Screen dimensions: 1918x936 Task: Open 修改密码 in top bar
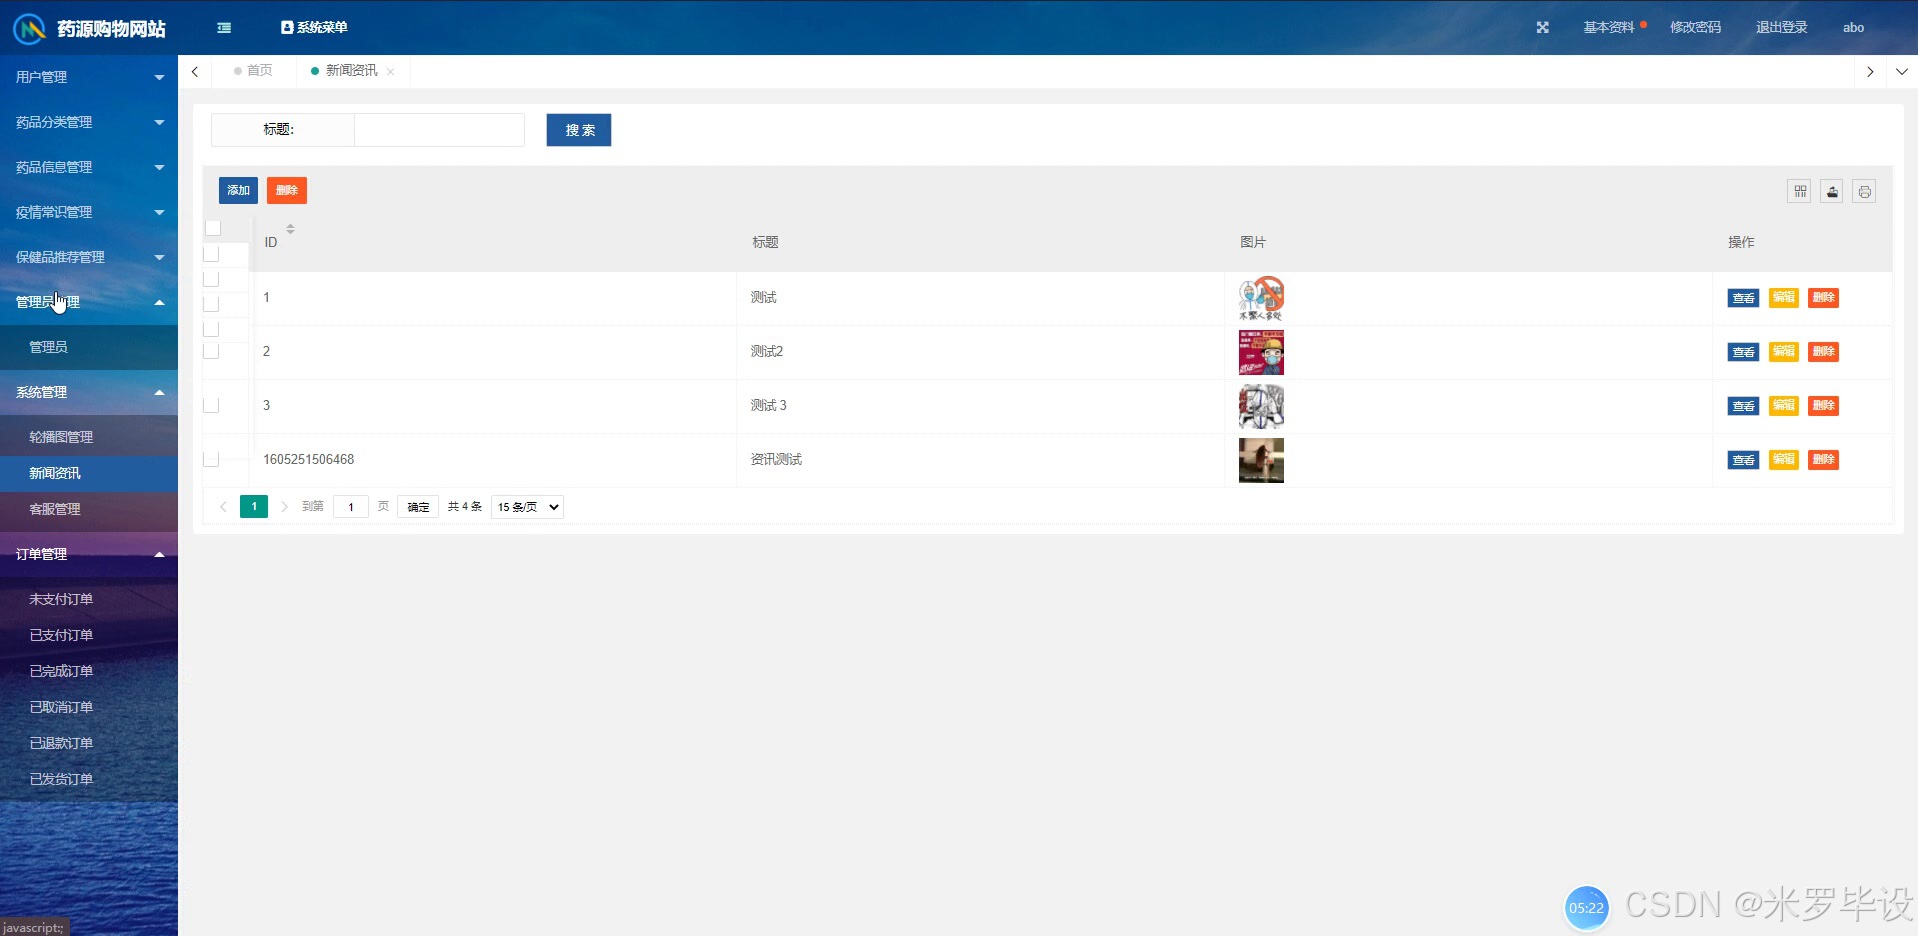(1695, 28)
